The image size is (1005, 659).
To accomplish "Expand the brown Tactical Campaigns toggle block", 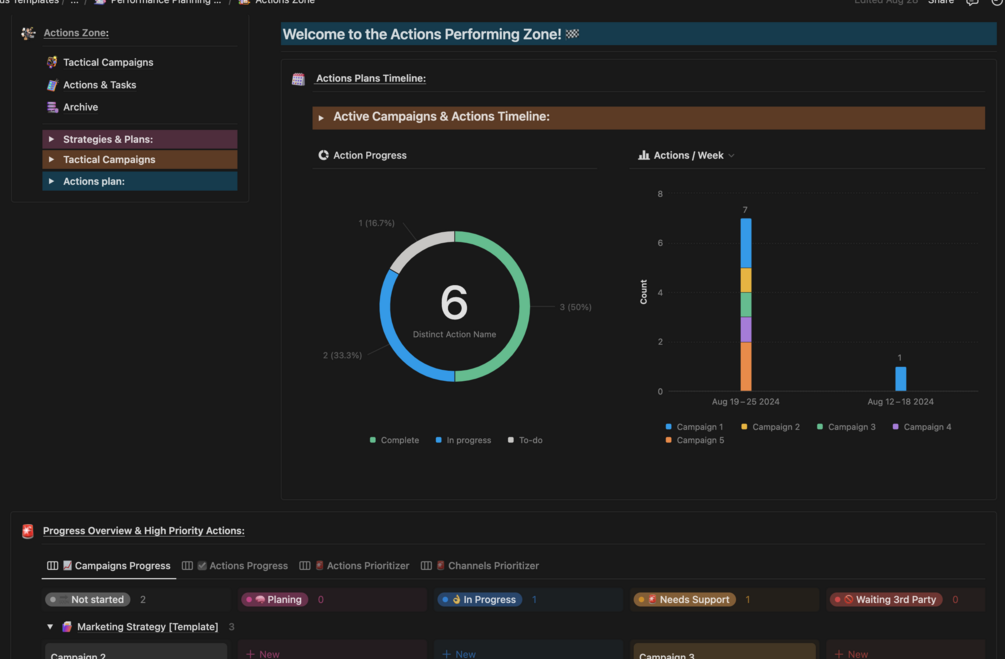I will [x=51, y=160].
